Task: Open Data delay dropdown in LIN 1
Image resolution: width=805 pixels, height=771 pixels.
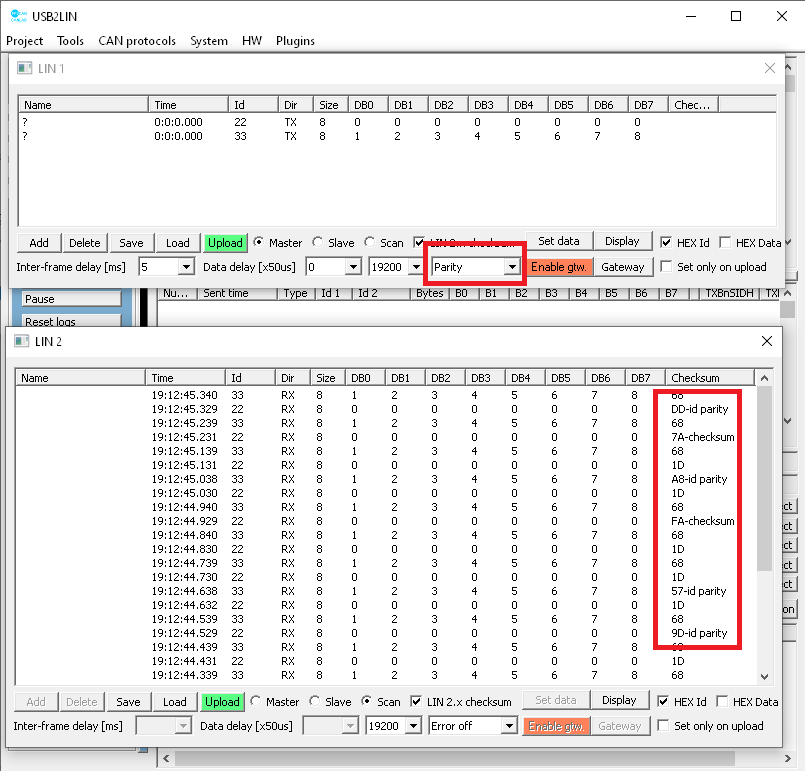Action: (353, 267)
